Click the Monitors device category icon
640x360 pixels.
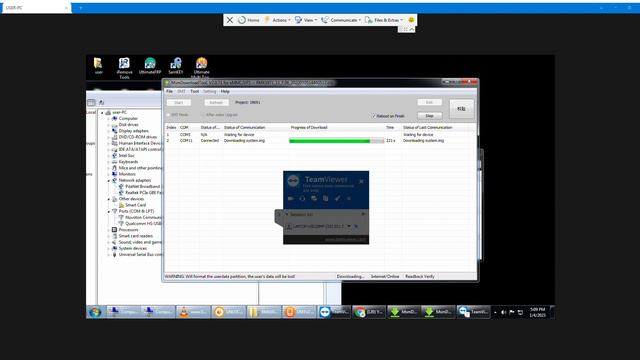pyautogui.click(x=115, y=174)
